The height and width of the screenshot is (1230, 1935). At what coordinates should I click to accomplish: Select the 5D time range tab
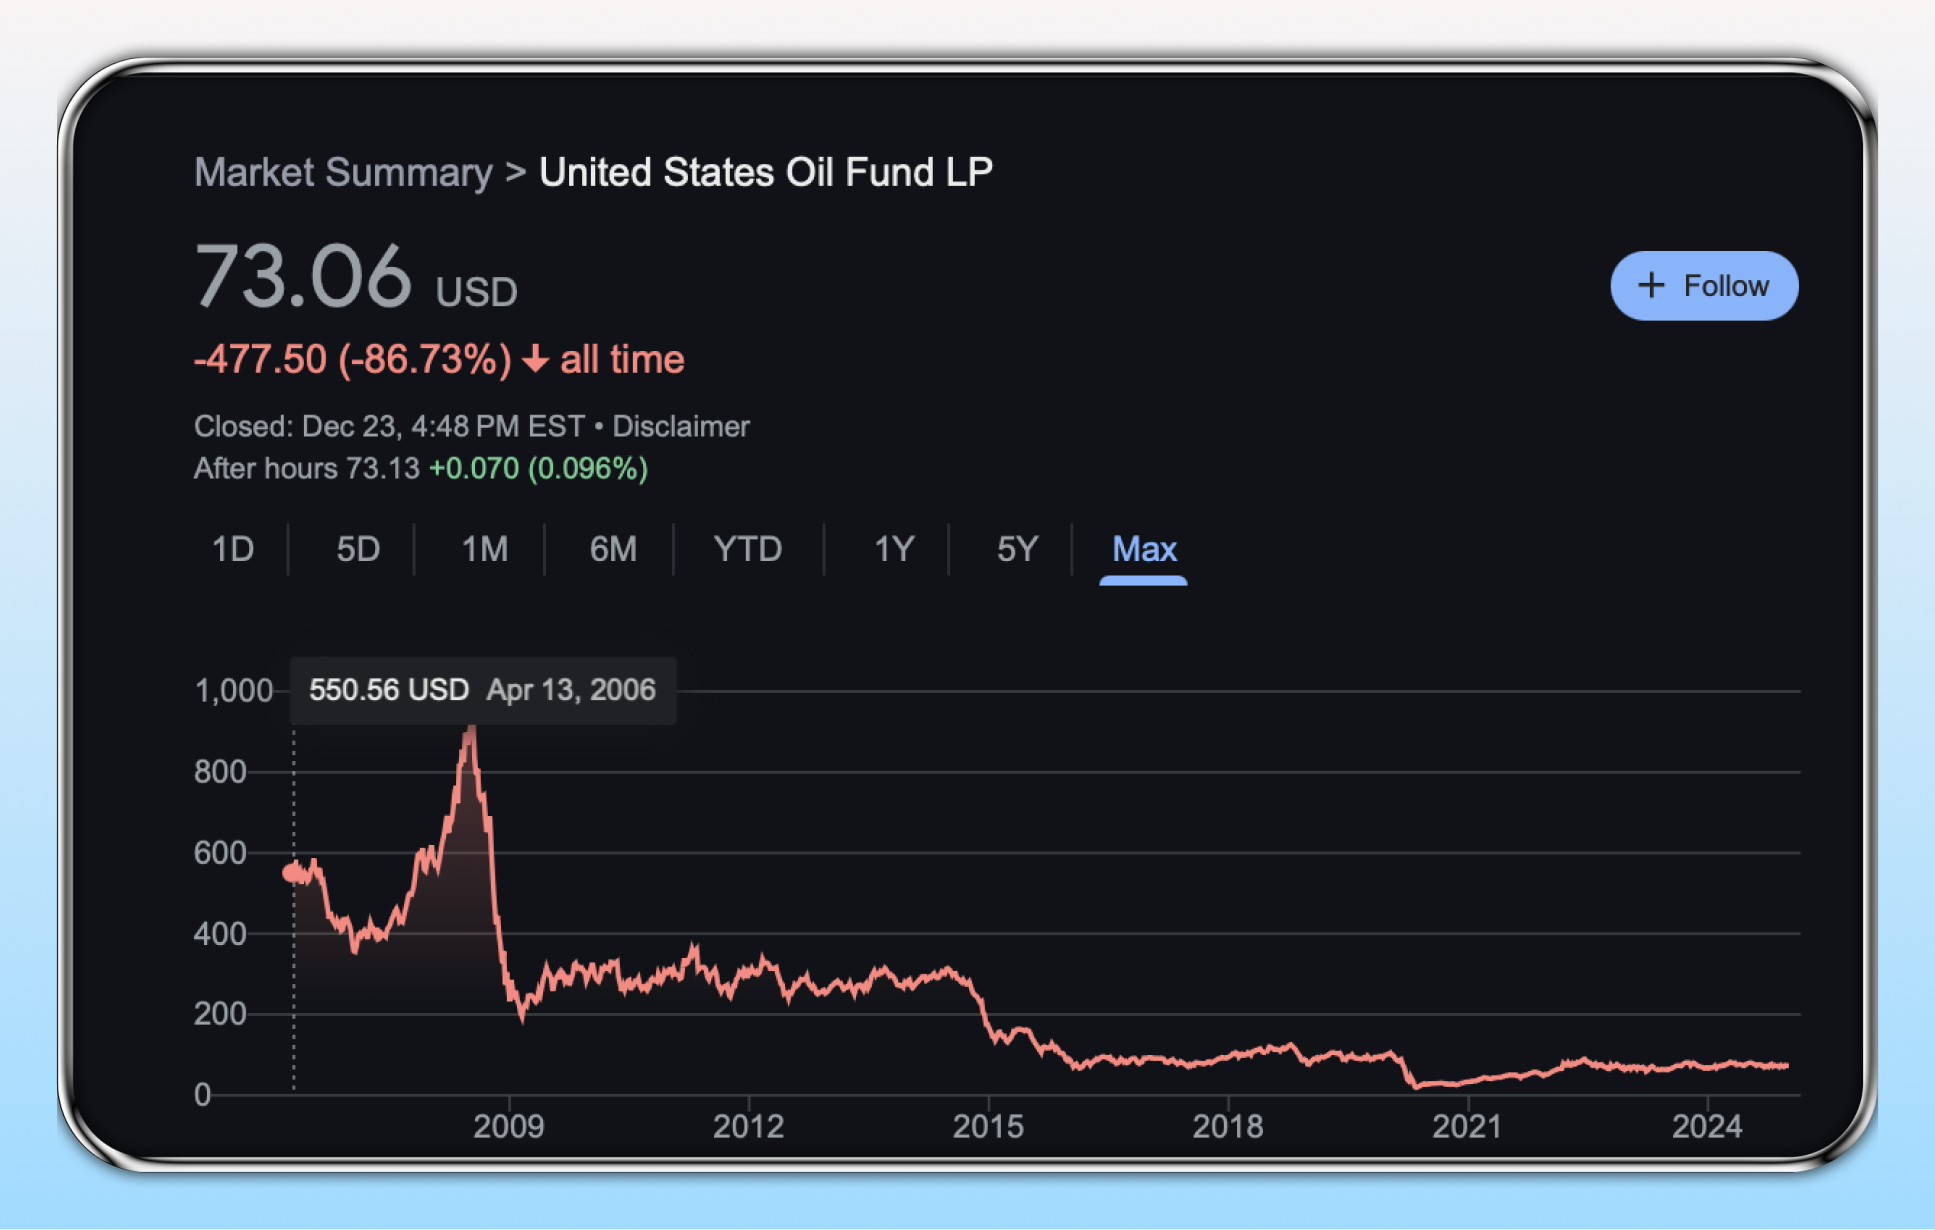point(358,549)
